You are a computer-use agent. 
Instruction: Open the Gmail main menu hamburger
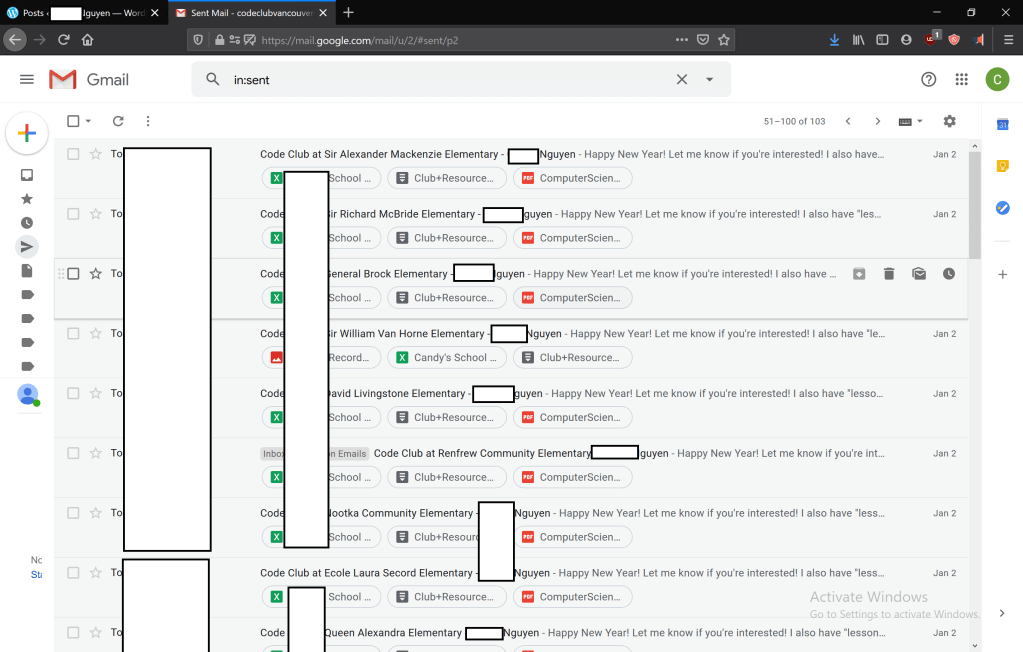27,79
